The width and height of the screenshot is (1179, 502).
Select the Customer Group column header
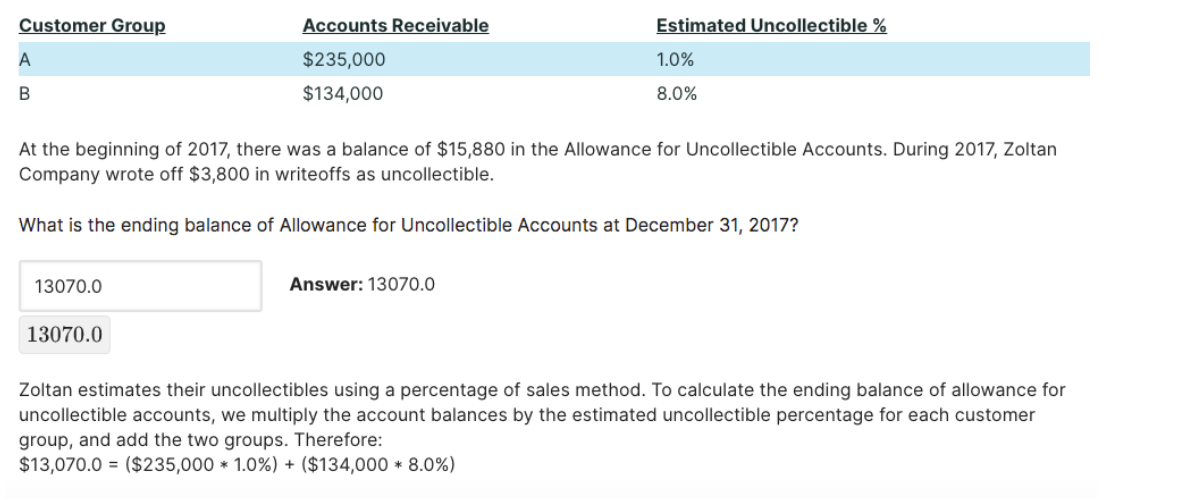tap(92, 26)
